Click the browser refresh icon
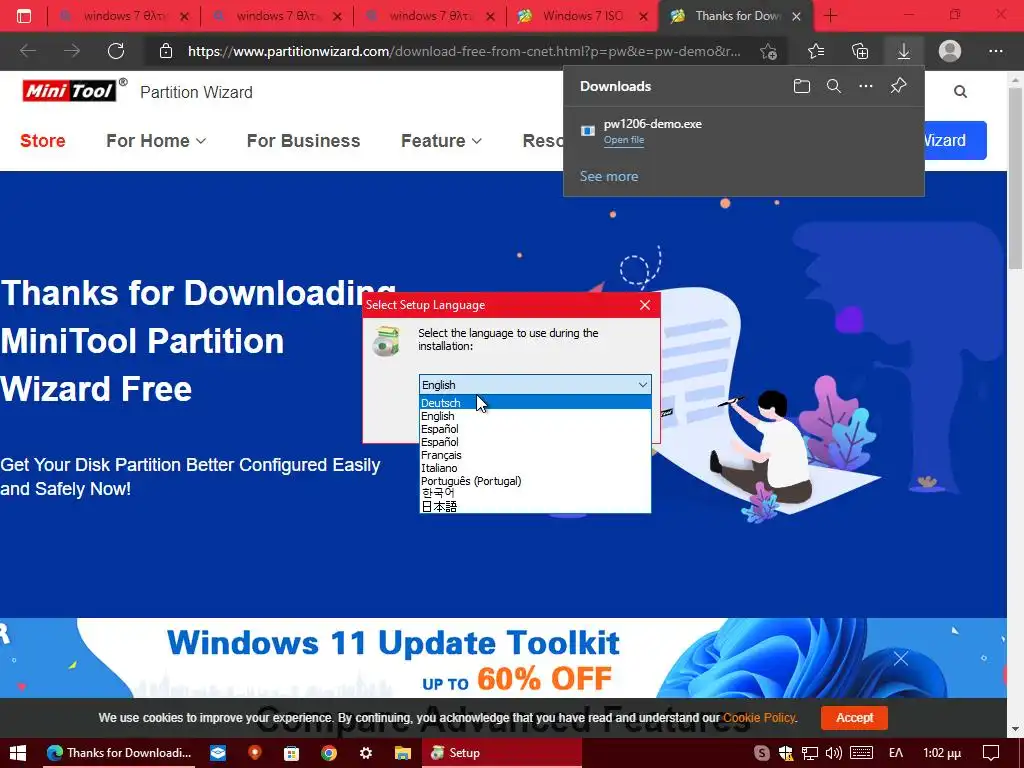Image resolution: width=1024 pixels, height=768 pixels. coord(116,51)
